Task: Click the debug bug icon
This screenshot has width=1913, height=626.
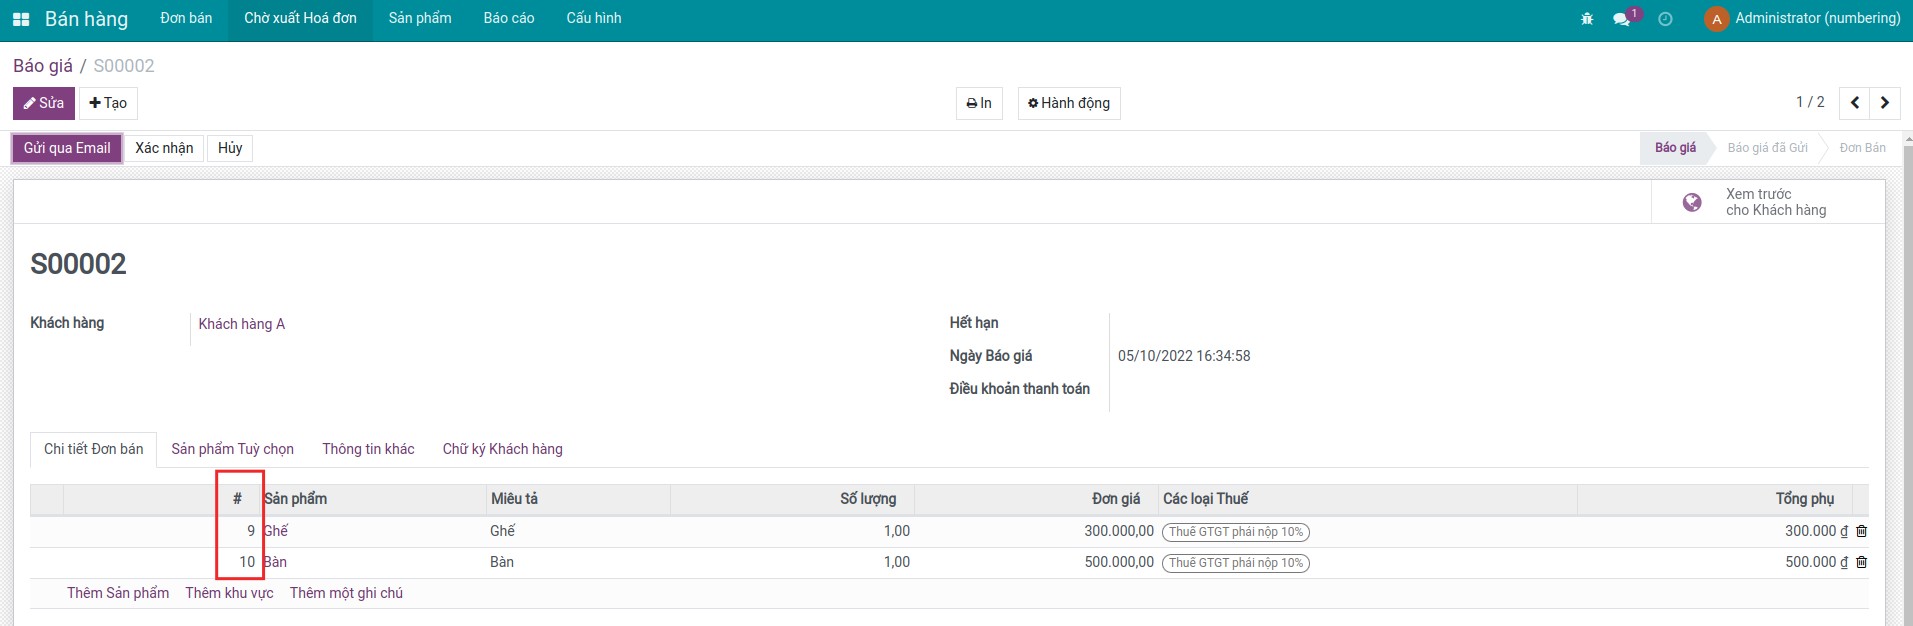Action: (1587, 19)
